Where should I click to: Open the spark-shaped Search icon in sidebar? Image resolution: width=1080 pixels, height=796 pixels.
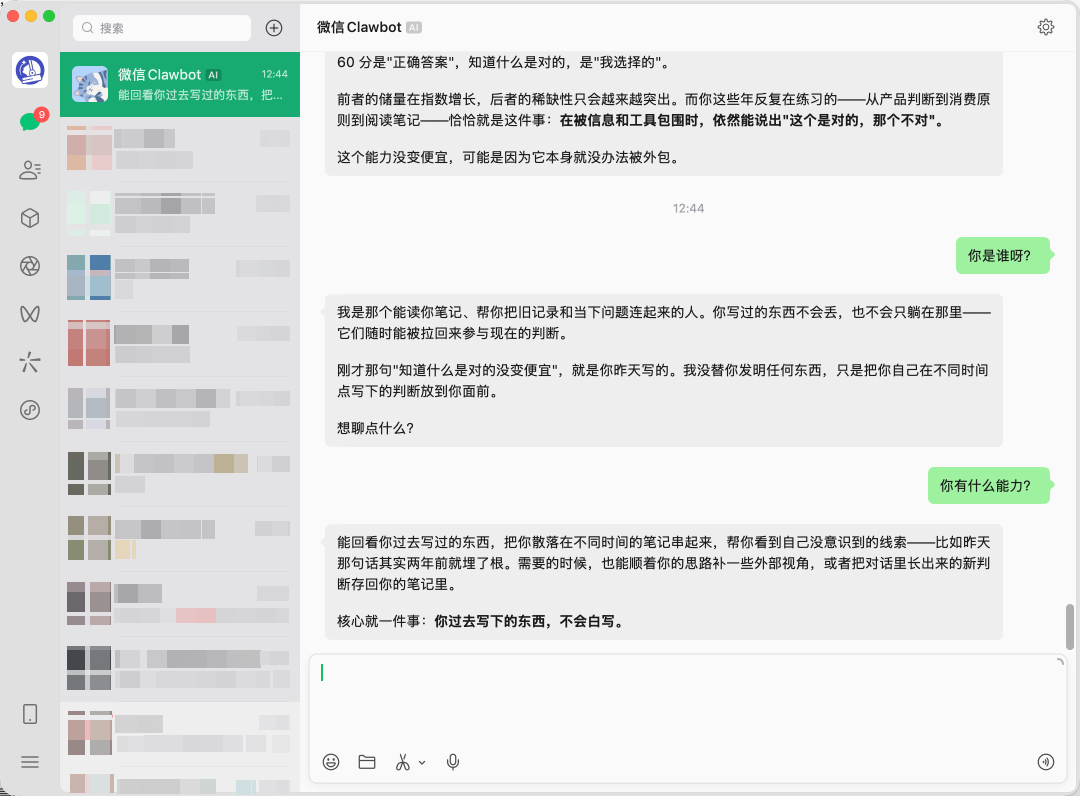click(x=30, y=362)
